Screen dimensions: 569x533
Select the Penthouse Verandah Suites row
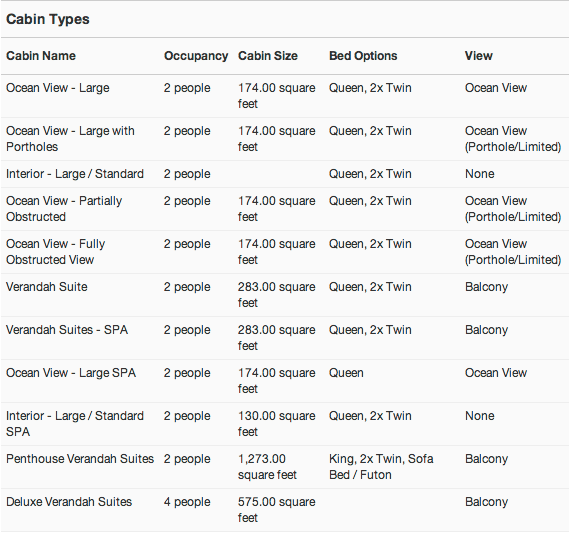[284, 467]
